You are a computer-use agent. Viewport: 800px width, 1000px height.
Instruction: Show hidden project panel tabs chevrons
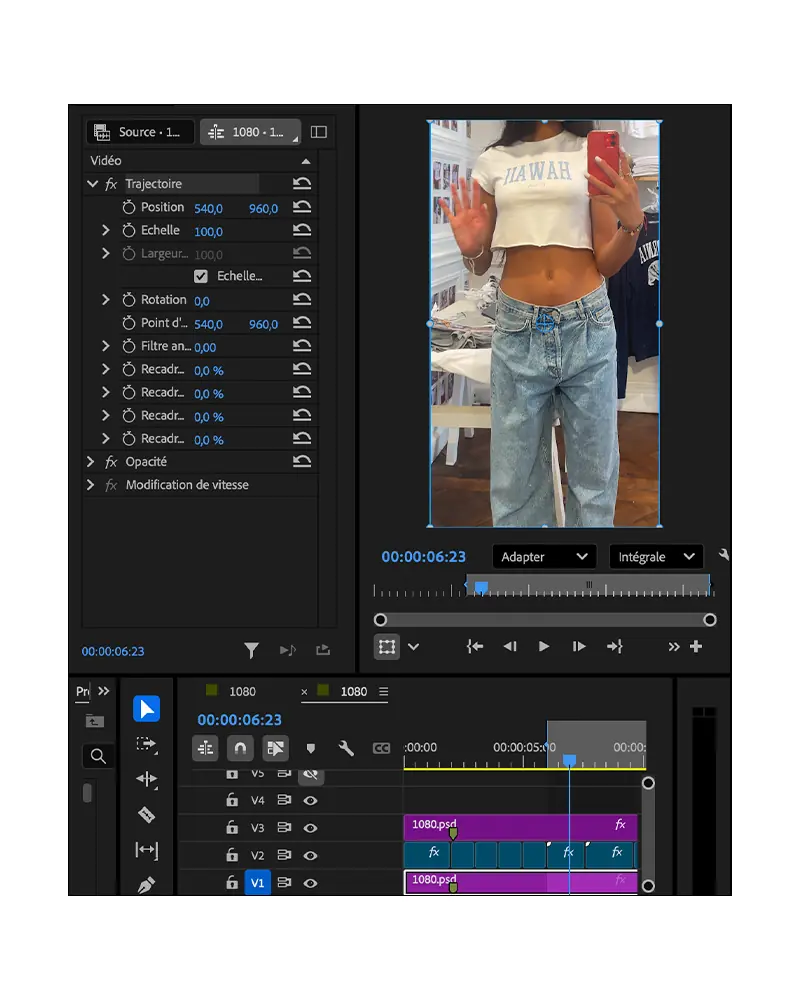(x=104, y=691)
